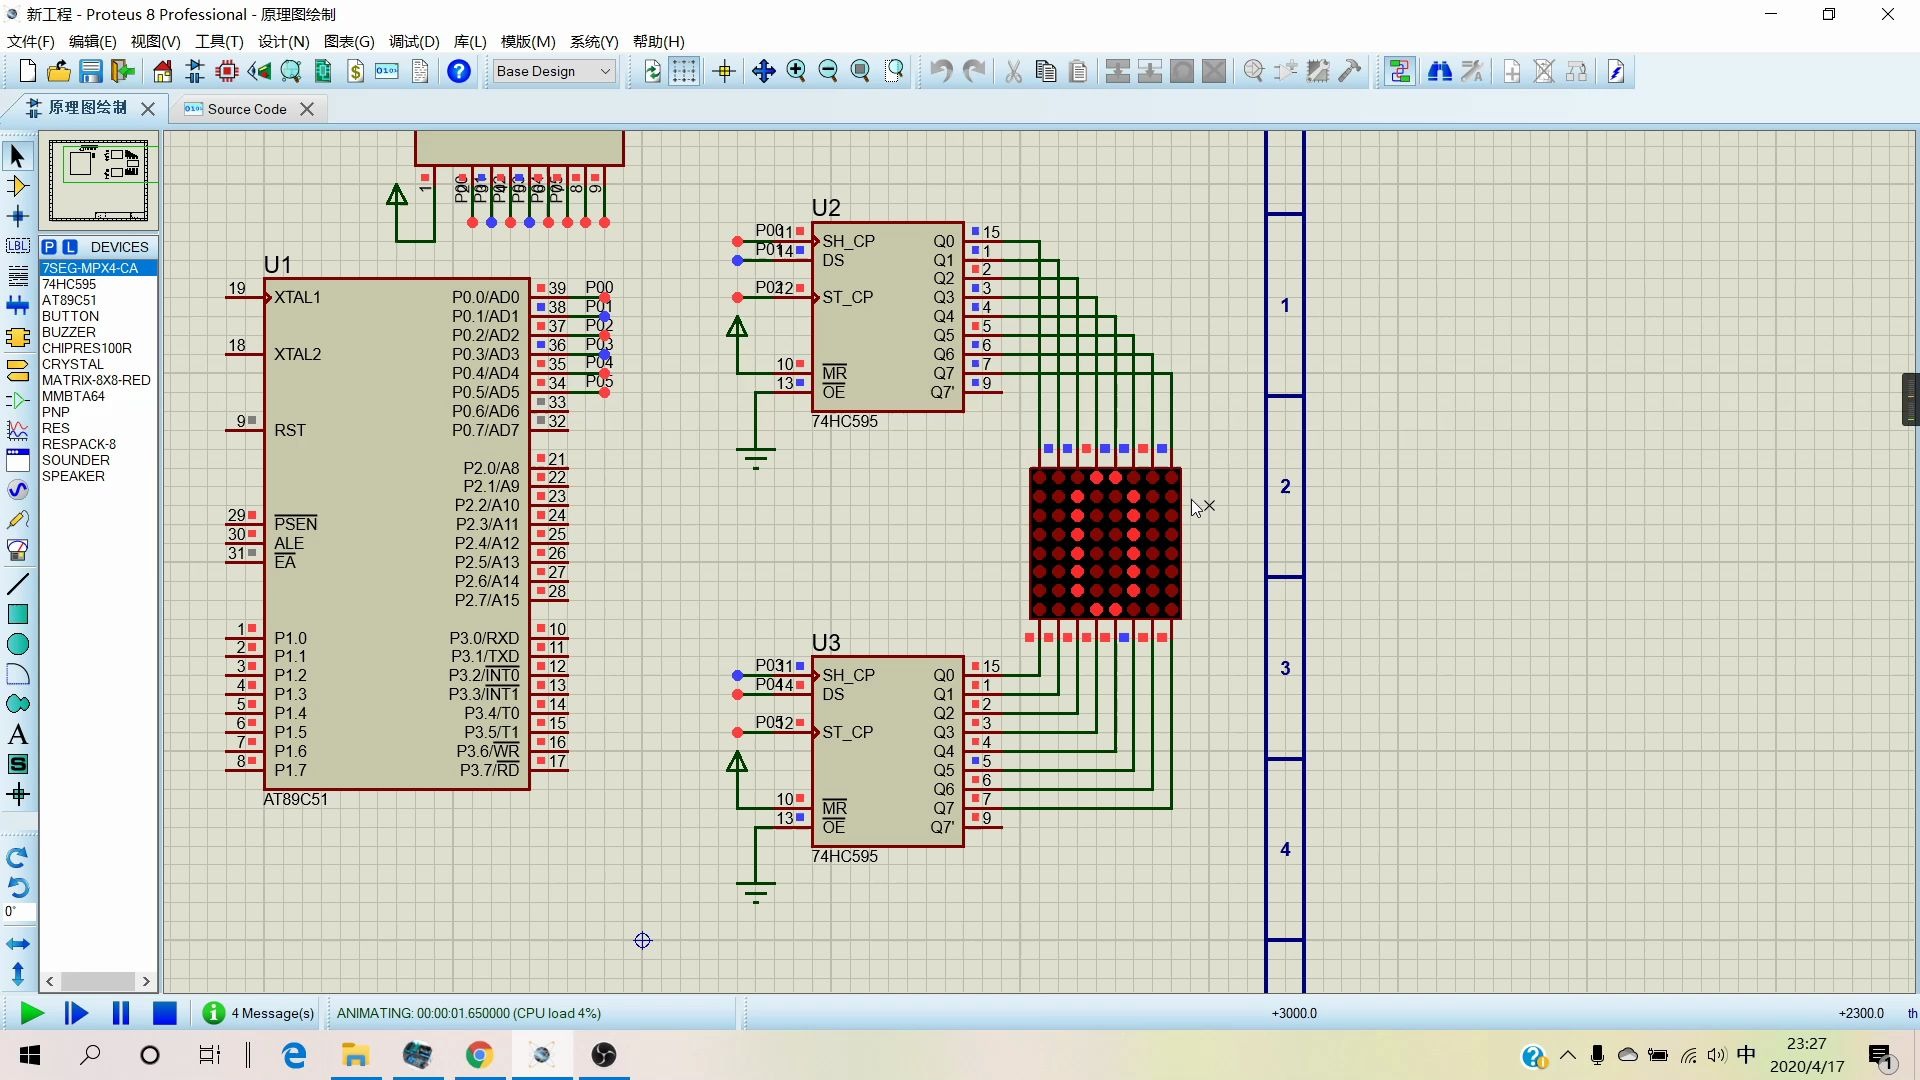Open 工具(T) menu
Viewport: 1920px width, 1080px height.
pos(219,41)
